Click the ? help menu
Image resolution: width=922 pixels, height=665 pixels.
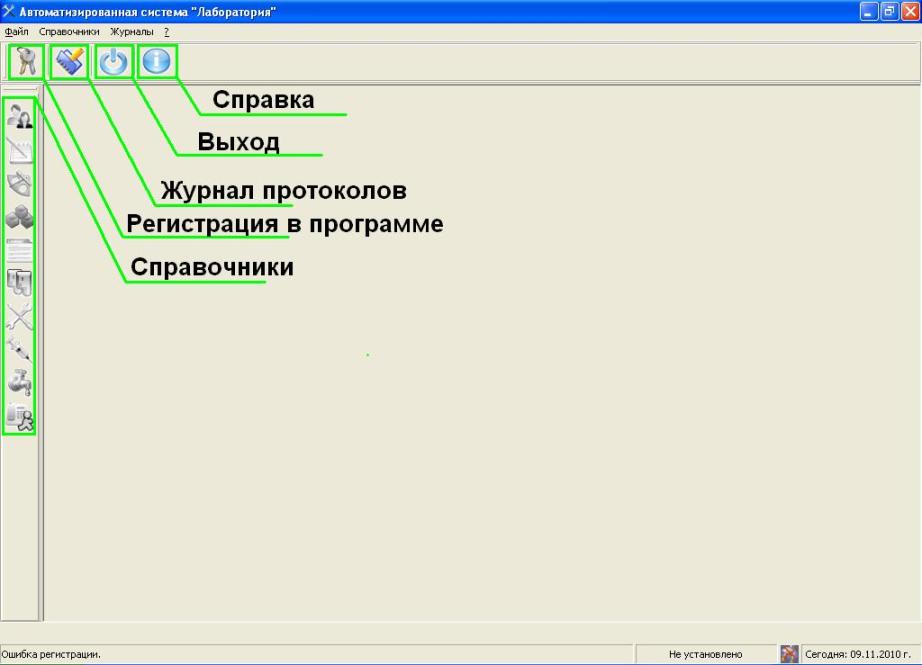click(x=165, y=31)
